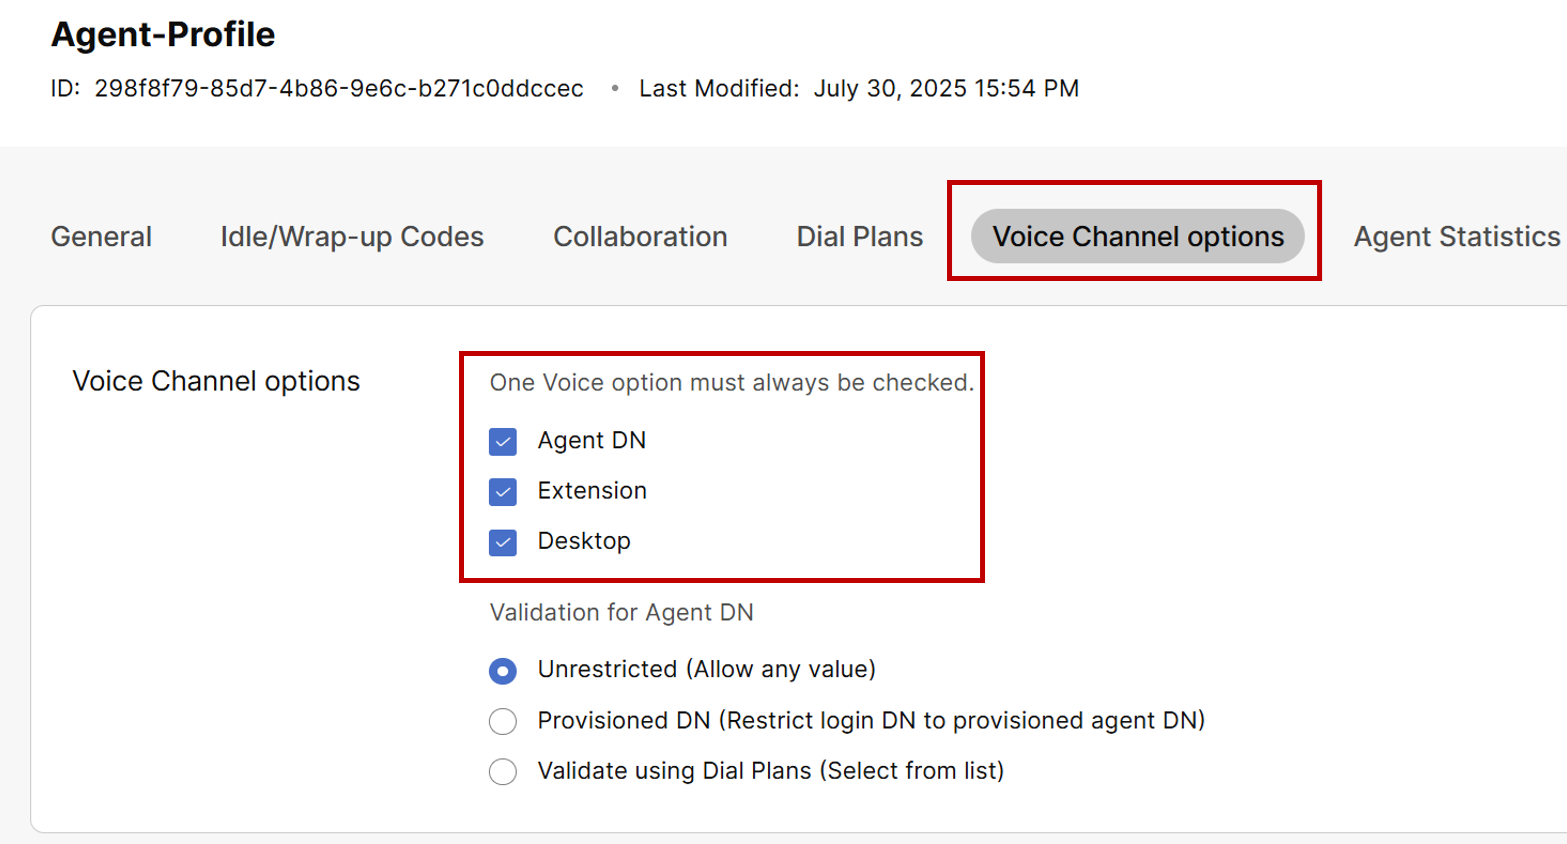The width and height of the screenshot is (1567, 844).
Task: Open the Agent Statistics tab
Action: pyautogui.click(x=1456, y=237)
